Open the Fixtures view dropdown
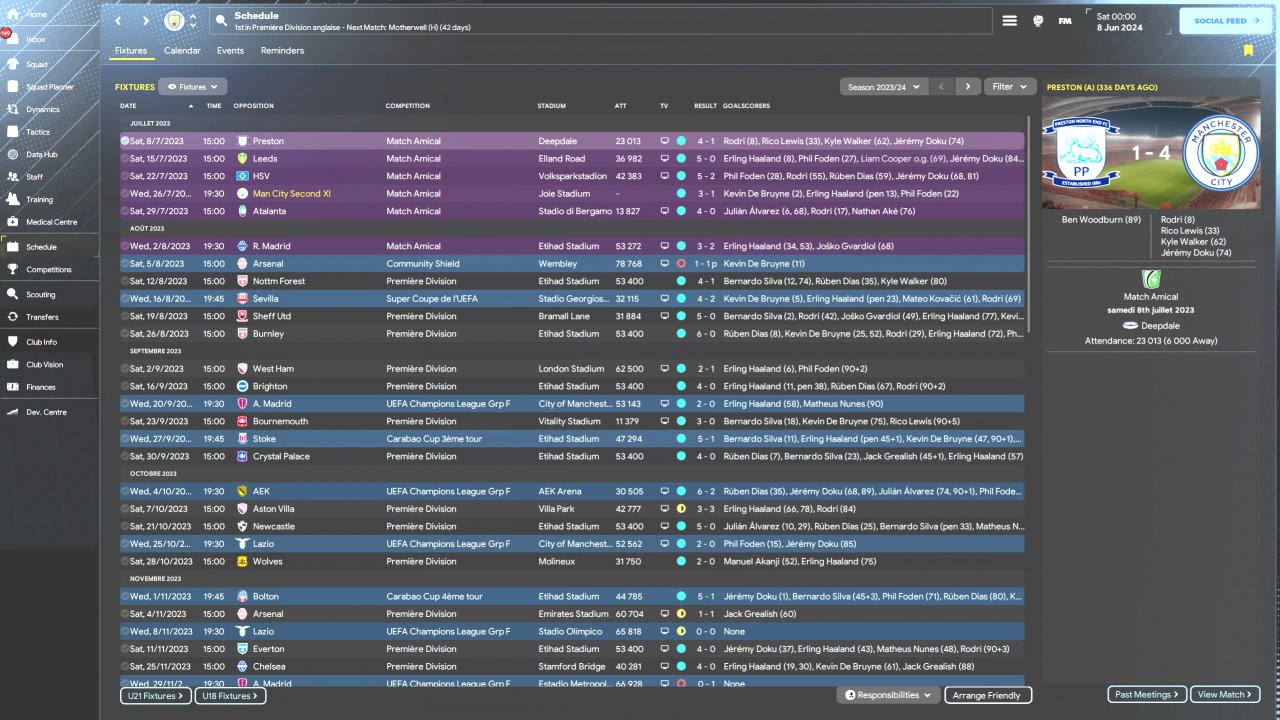Viewport: 1280px width, 720px height. tap(193, 87)
